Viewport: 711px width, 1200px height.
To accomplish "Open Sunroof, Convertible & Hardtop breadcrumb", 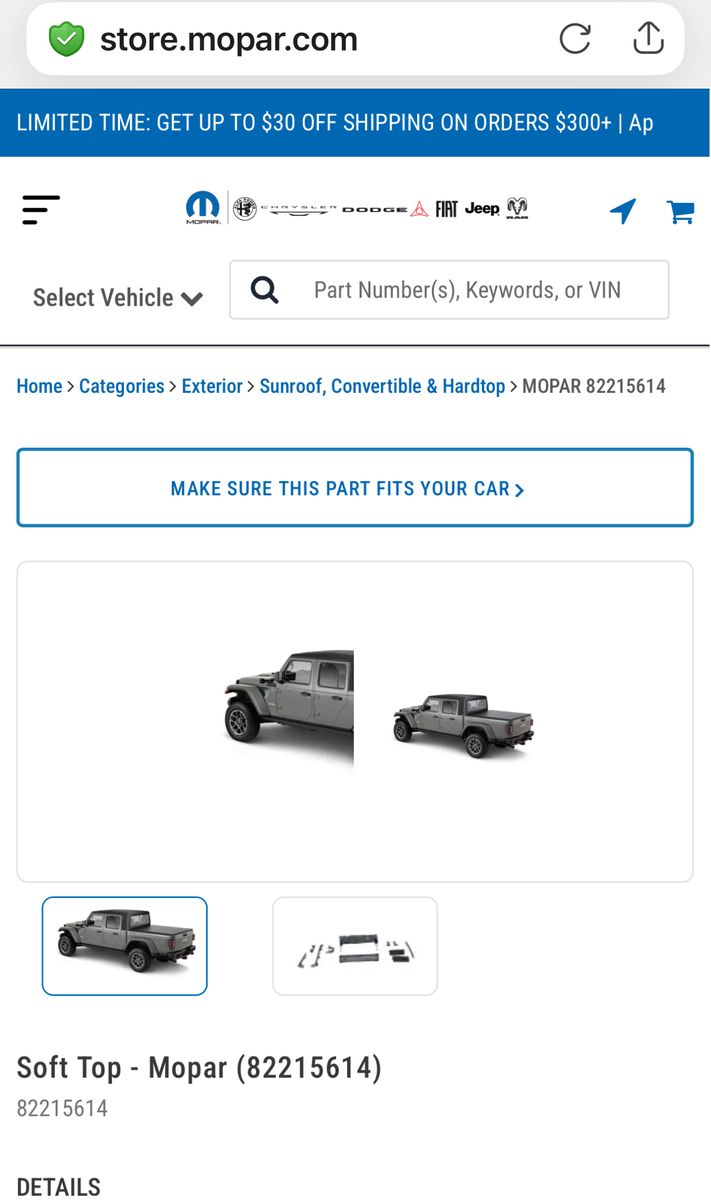I will coord(382,386).
